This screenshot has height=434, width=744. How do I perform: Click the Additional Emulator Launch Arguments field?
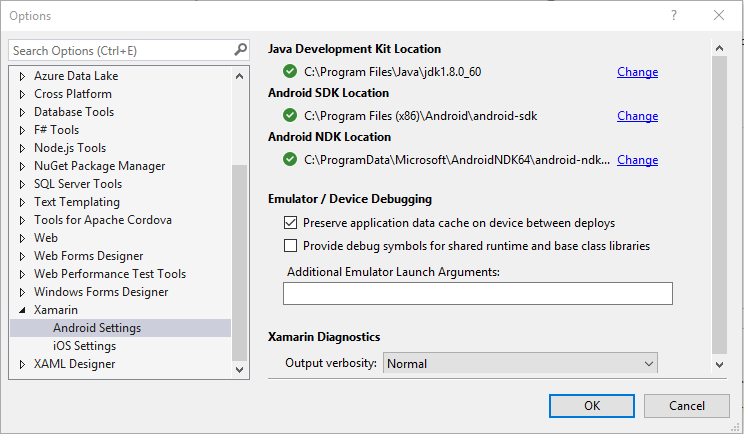[477, 293]
